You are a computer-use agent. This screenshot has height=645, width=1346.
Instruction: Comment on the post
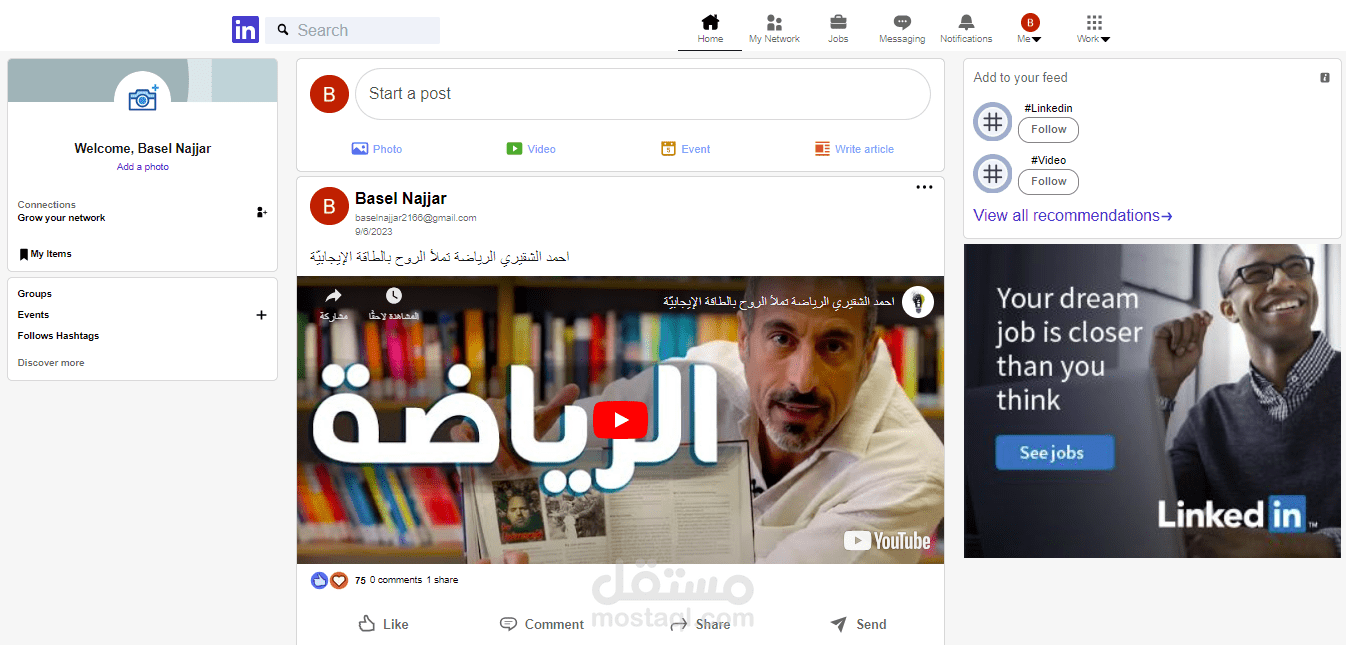(541, 624)
